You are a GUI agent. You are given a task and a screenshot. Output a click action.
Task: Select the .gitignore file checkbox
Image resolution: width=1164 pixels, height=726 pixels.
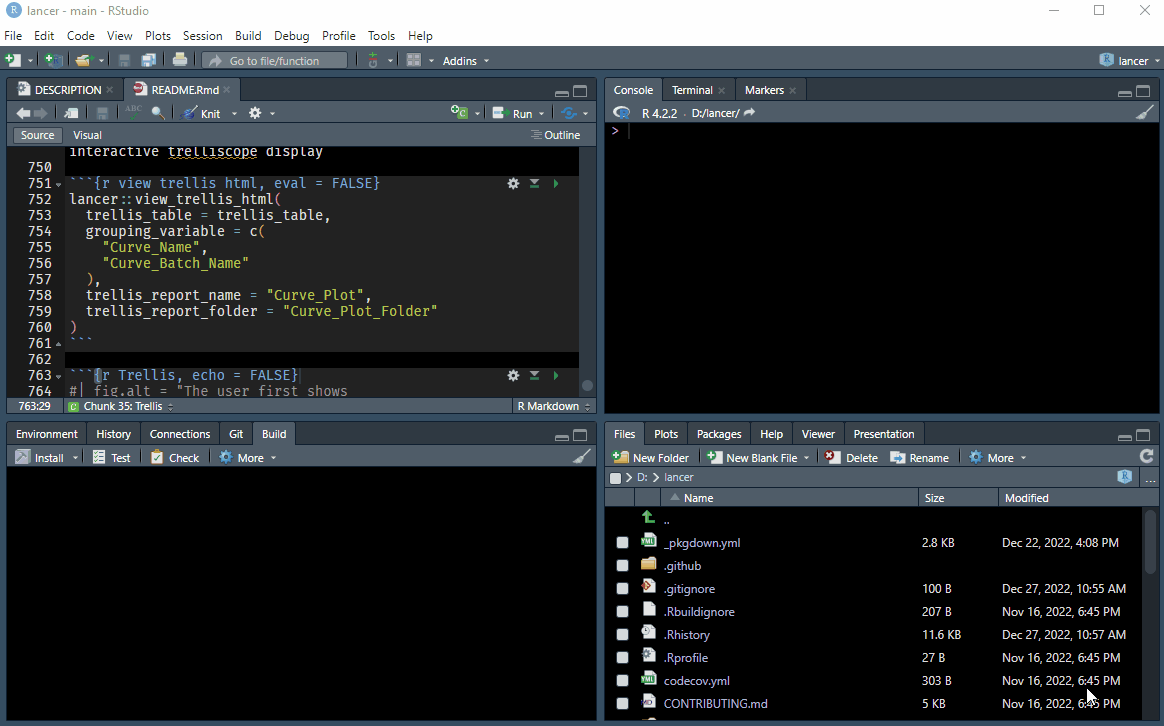click(622, 589)
